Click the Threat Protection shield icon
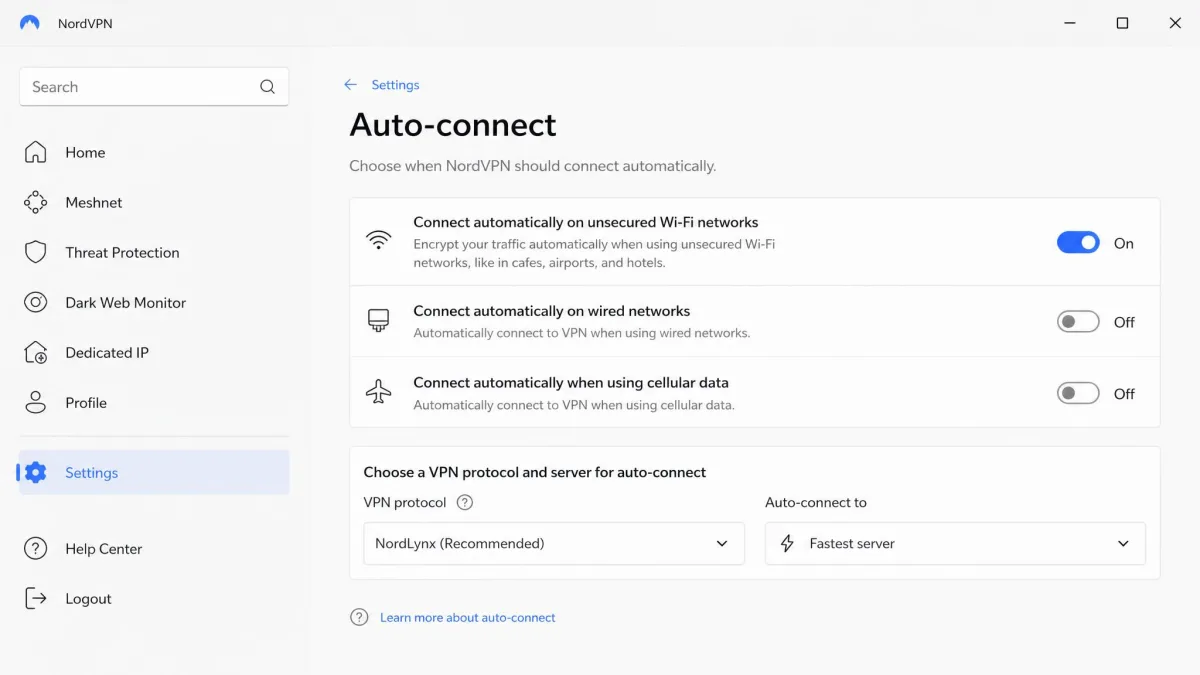The image size is (1200, 675). click(x=35, y=252)
